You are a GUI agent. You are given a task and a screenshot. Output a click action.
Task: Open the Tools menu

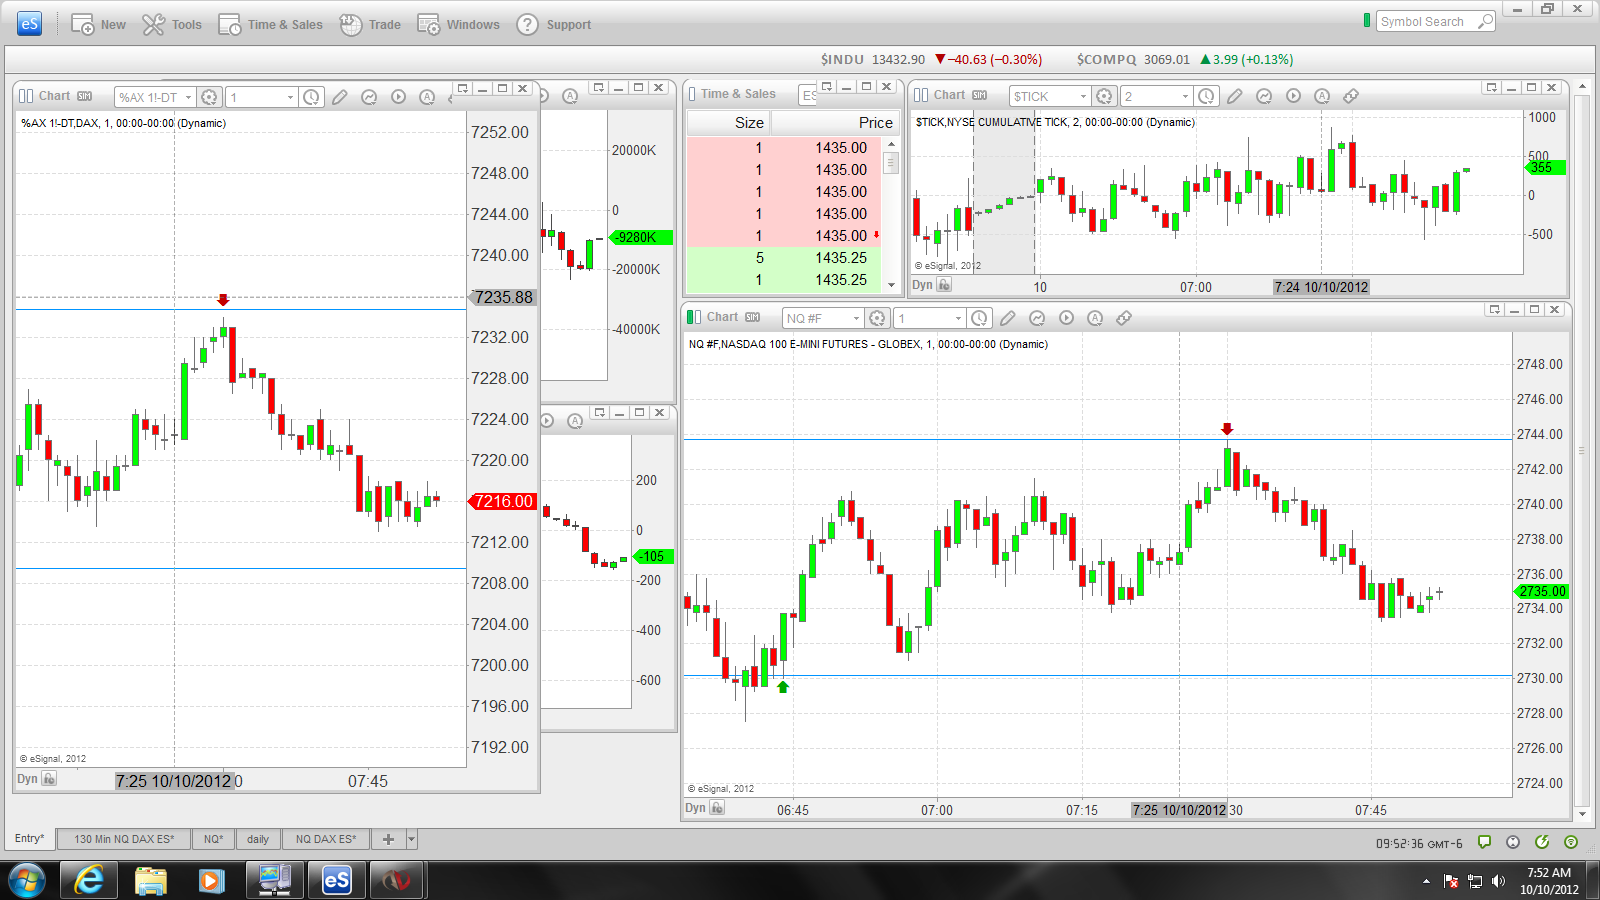tap(172, 25)
